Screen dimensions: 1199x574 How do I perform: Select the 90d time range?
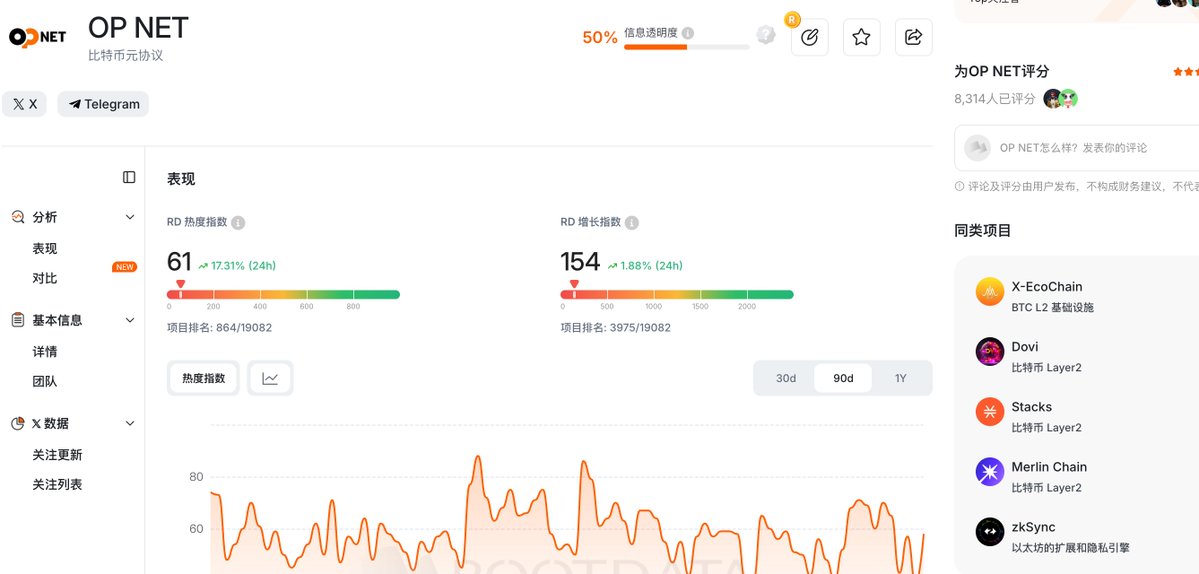pyautogui.click(x=843, y=378)
